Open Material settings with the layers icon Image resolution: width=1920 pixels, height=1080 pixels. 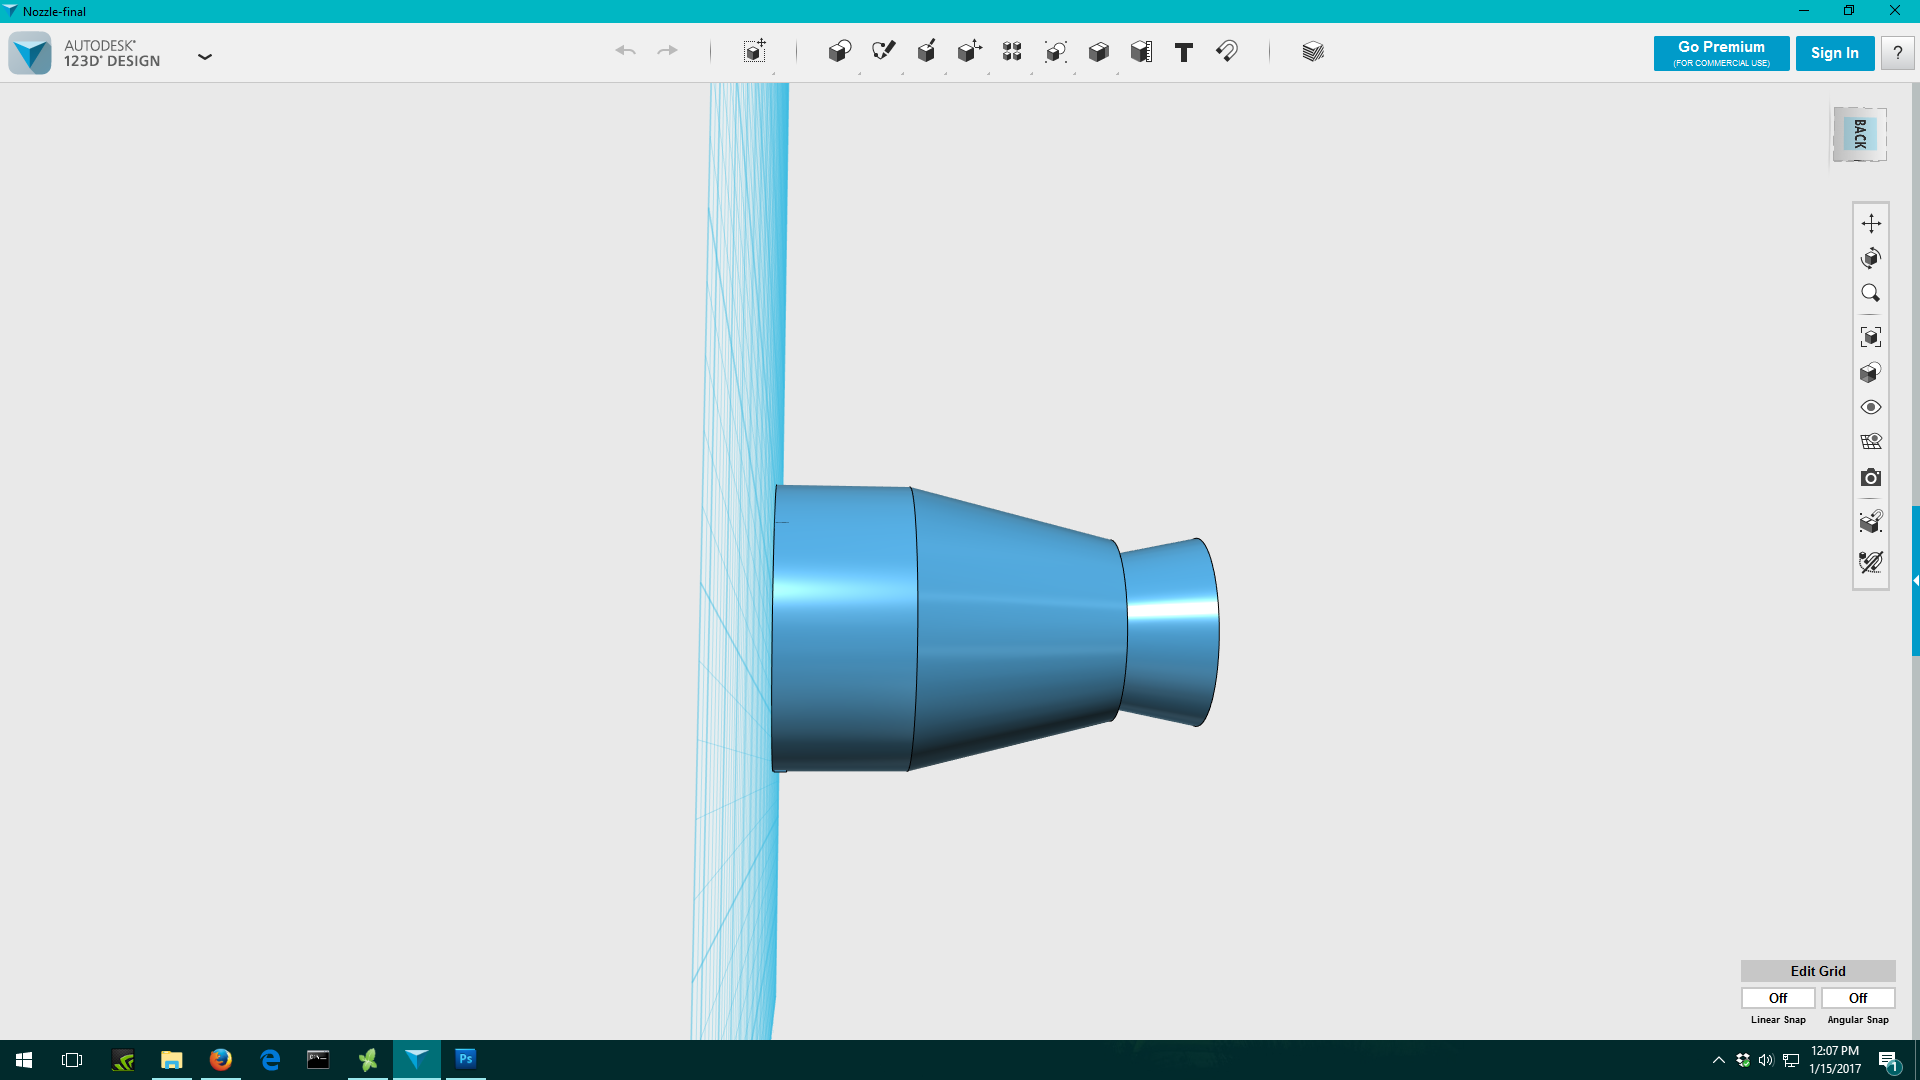1311,51
